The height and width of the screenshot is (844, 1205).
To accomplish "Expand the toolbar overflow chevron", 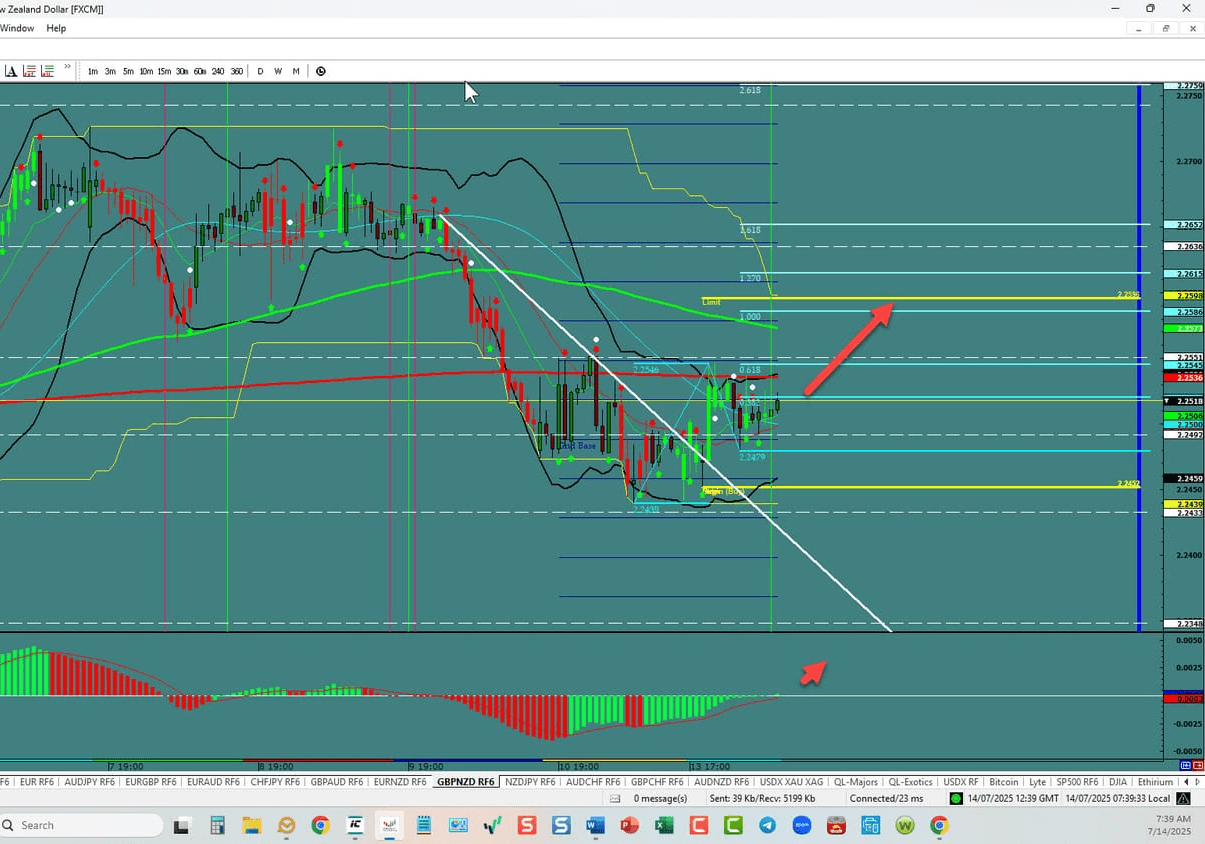I will [67, 68].
